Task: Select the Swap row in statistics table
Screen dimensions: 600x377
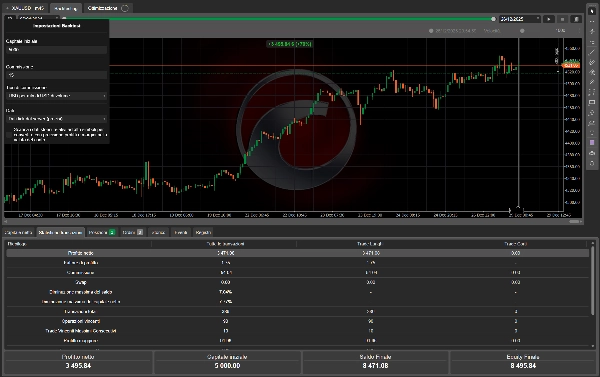Action: (297, 282)
